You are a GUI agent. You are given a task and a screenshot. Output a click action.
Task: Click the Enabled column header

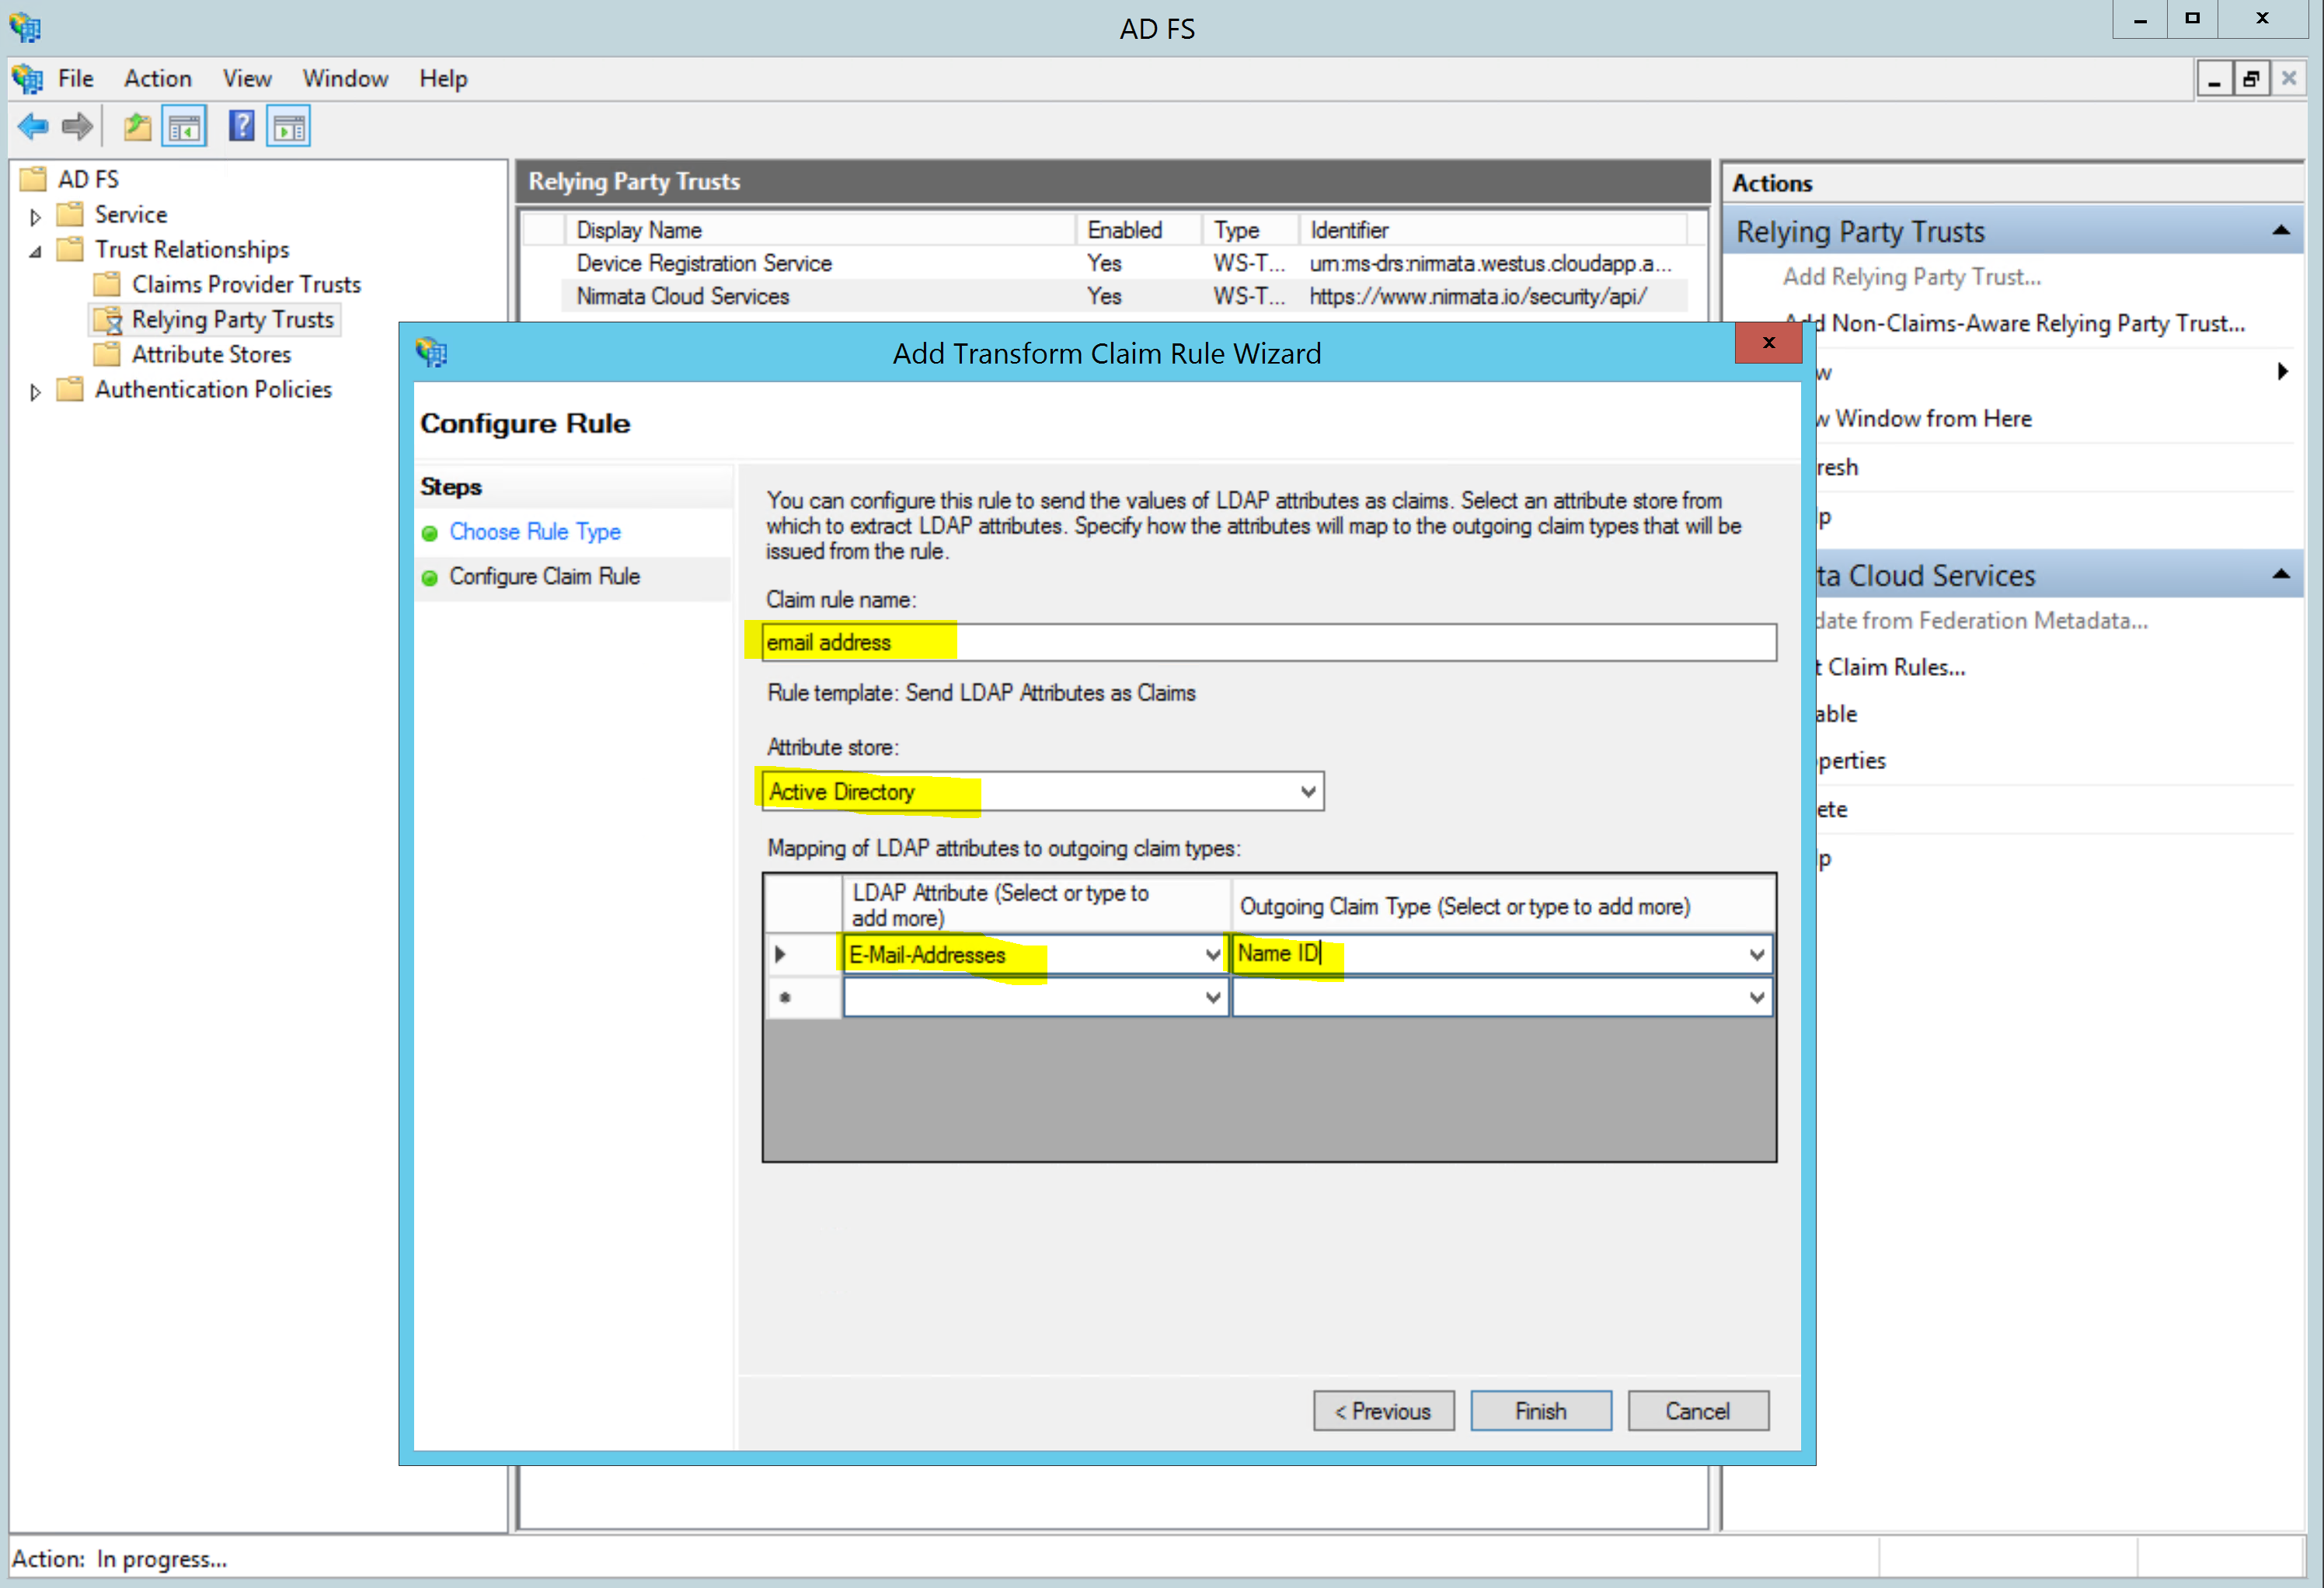pos(1139,230)
